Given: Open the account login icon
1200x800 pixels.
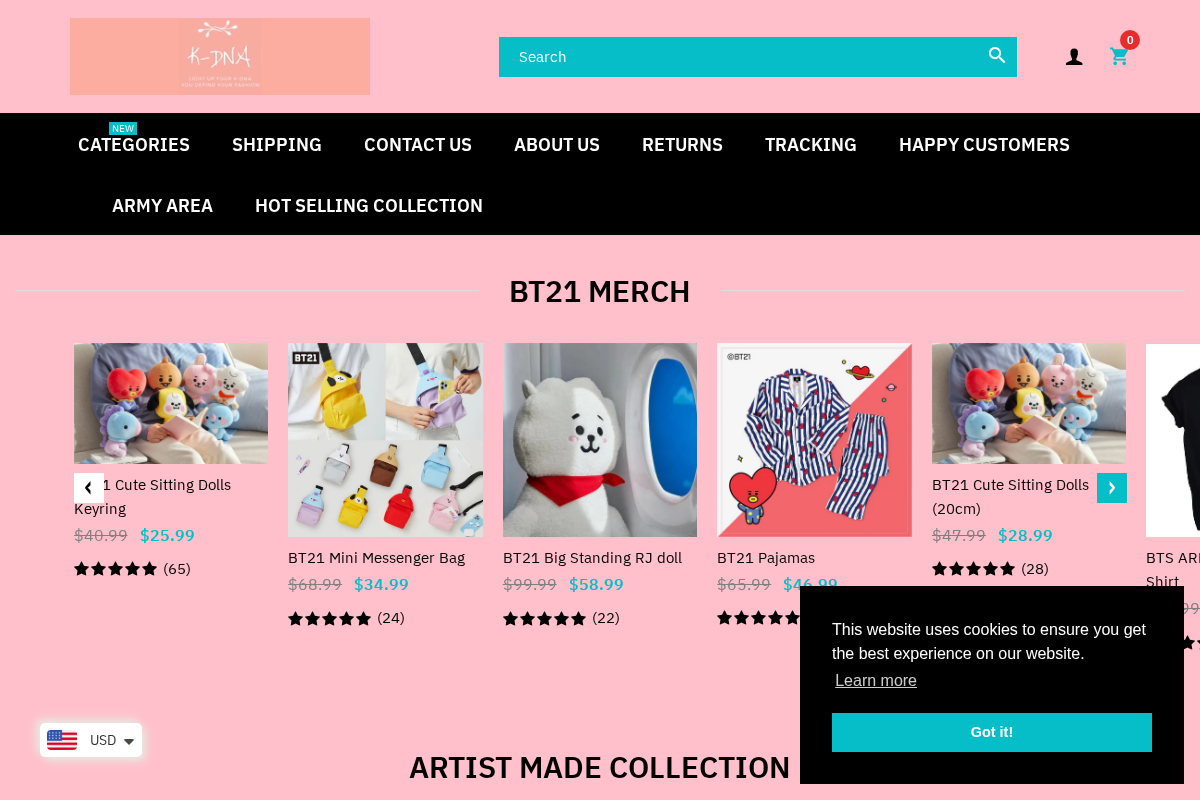Looking at the screenshot, I should (x=1074, y=57).
